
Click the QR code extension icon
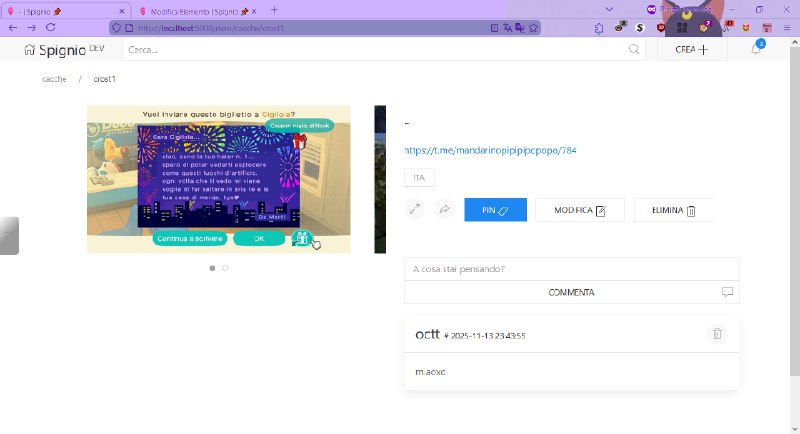[682, 28]
